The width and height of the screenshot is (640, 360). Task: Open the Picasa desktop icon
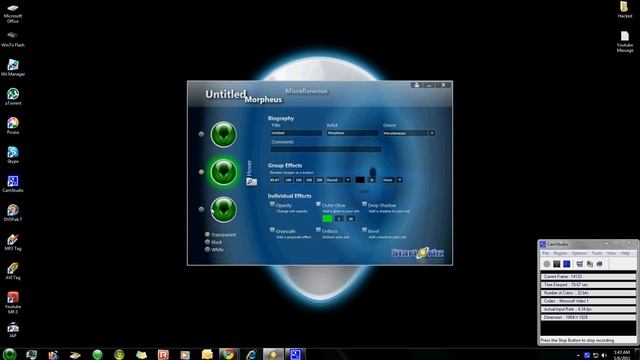(x=13, y=126)
